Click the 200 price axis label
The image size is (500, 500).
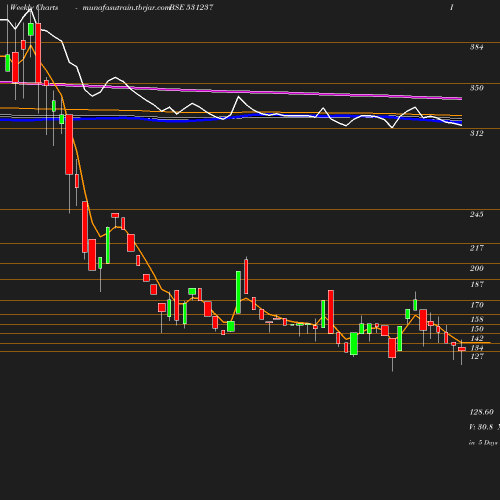476,268
